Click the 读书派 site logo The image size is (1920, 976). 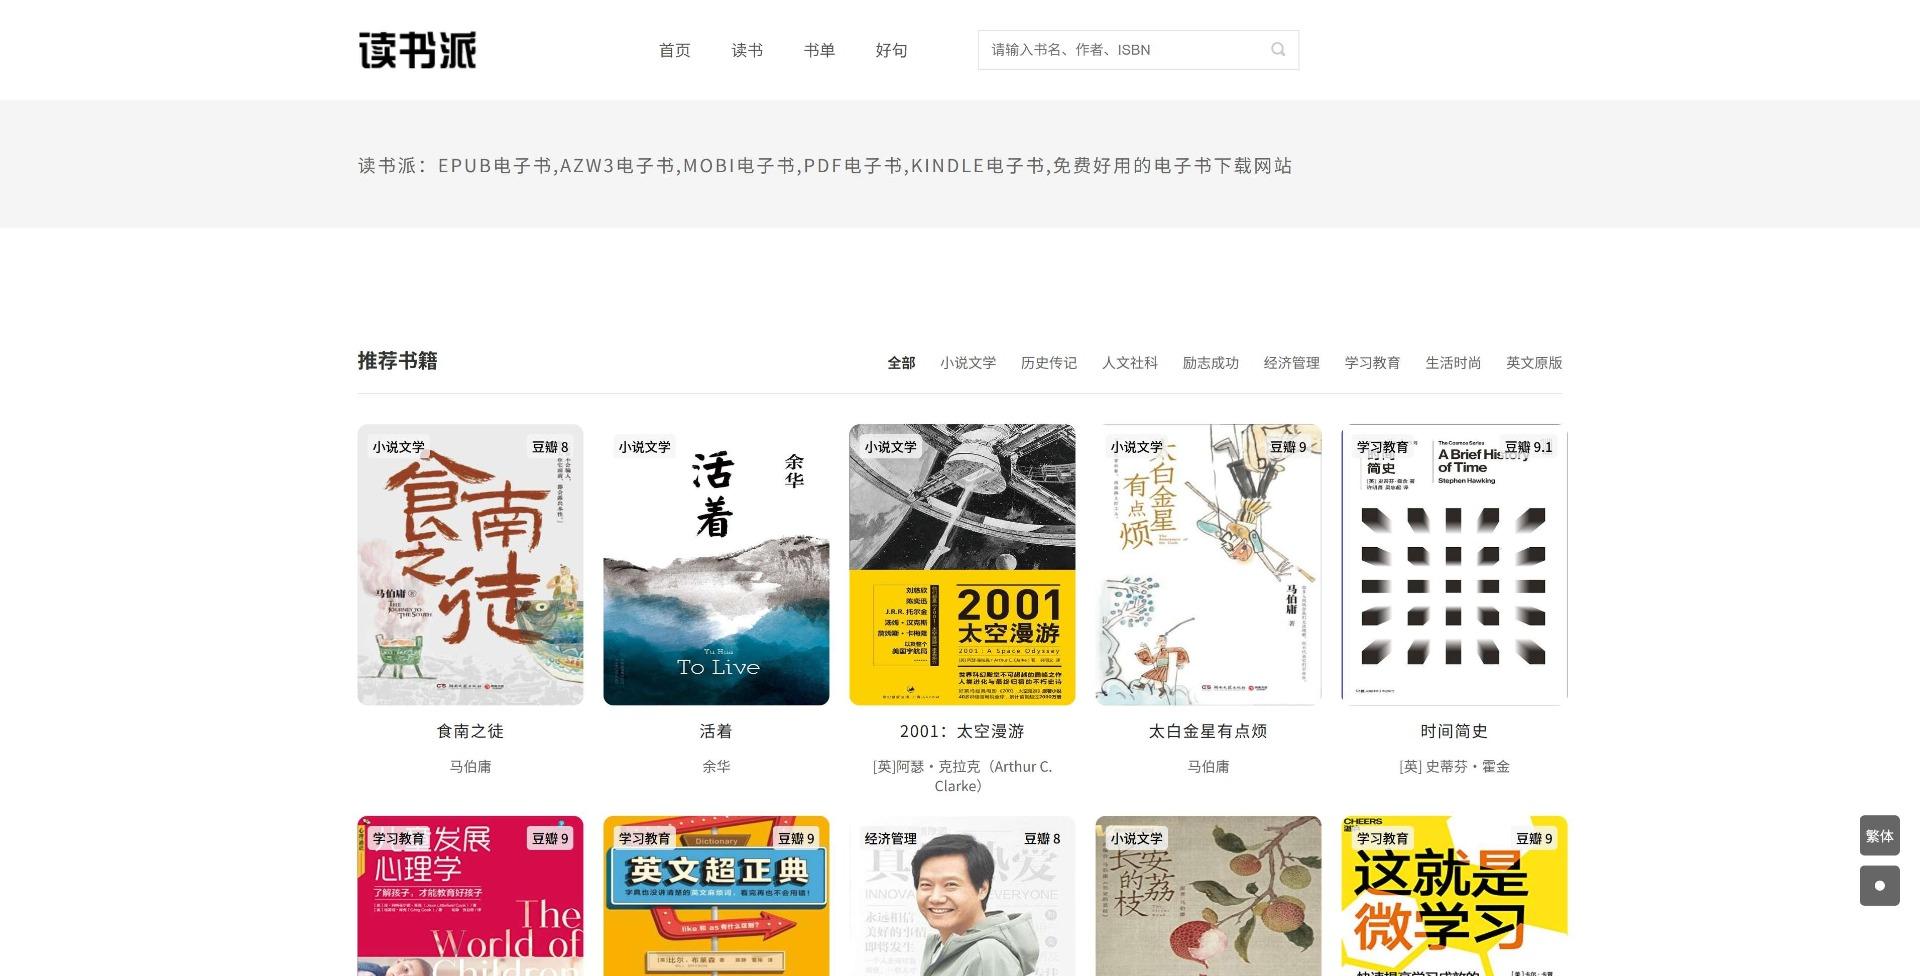417,50
